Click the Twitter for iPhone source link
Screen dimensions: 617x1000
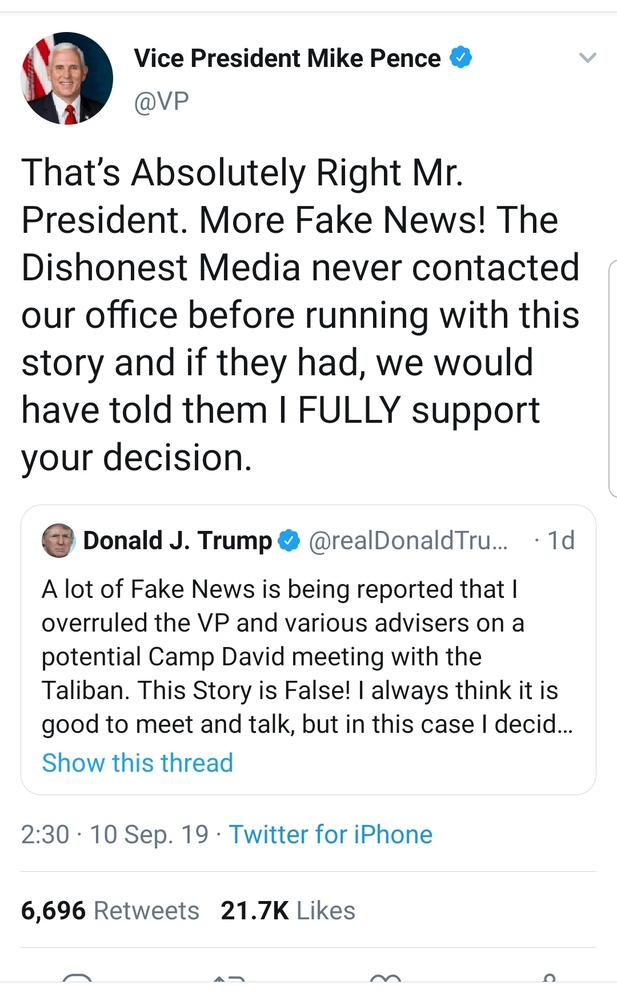click(331, 835)
